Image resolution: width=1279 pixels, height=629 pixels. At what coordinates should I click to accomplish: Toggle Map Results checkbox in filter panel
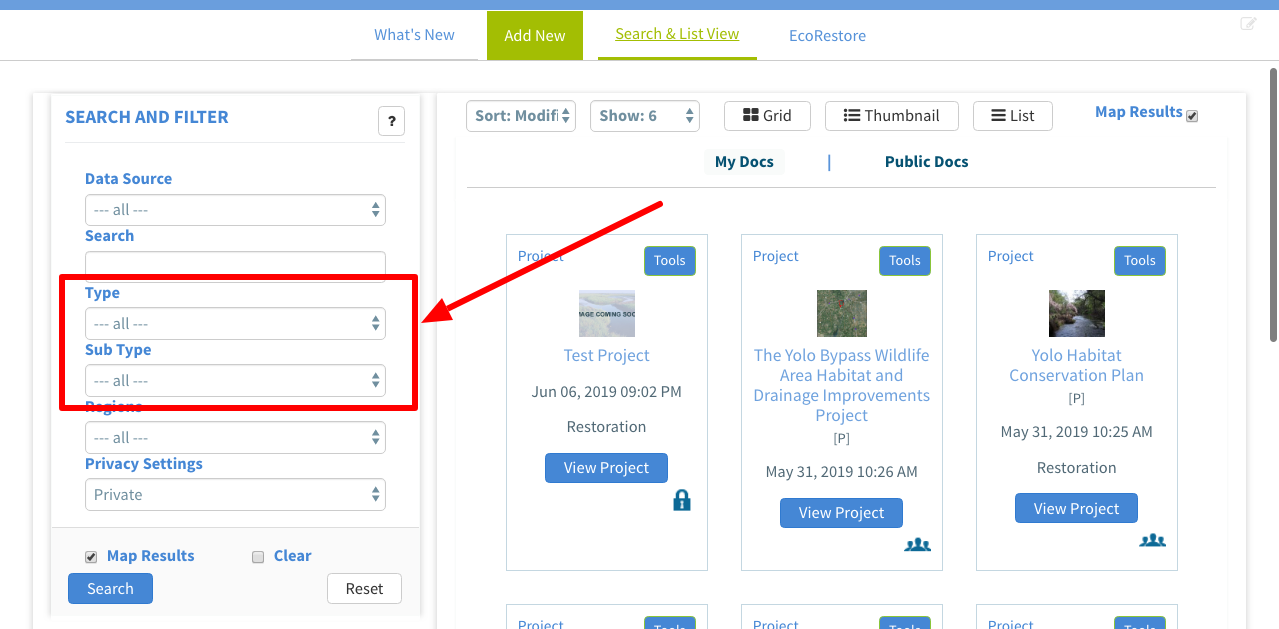coord(91,557)
